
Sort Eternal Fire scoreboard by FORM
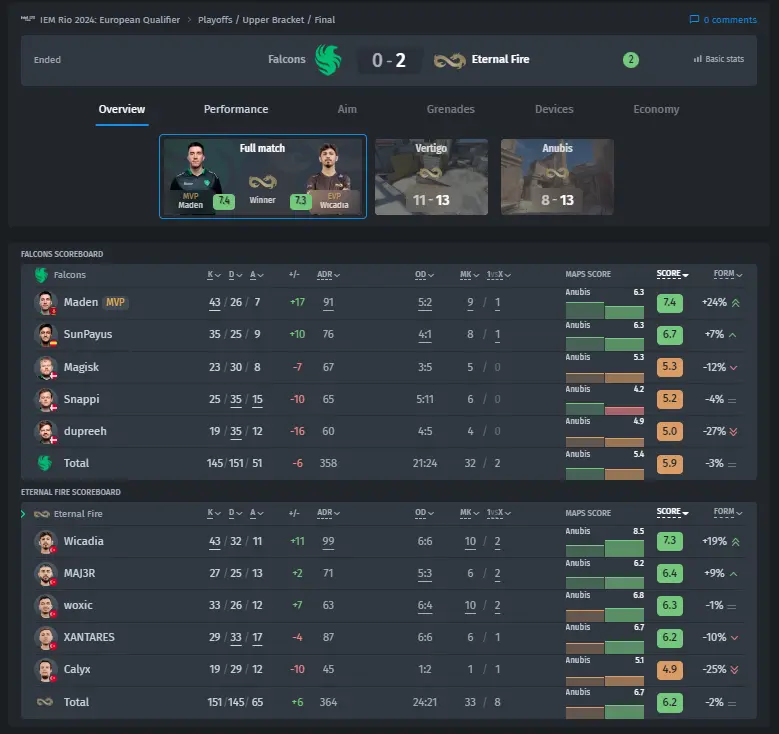pyautogui.click(x=728, y=512)
